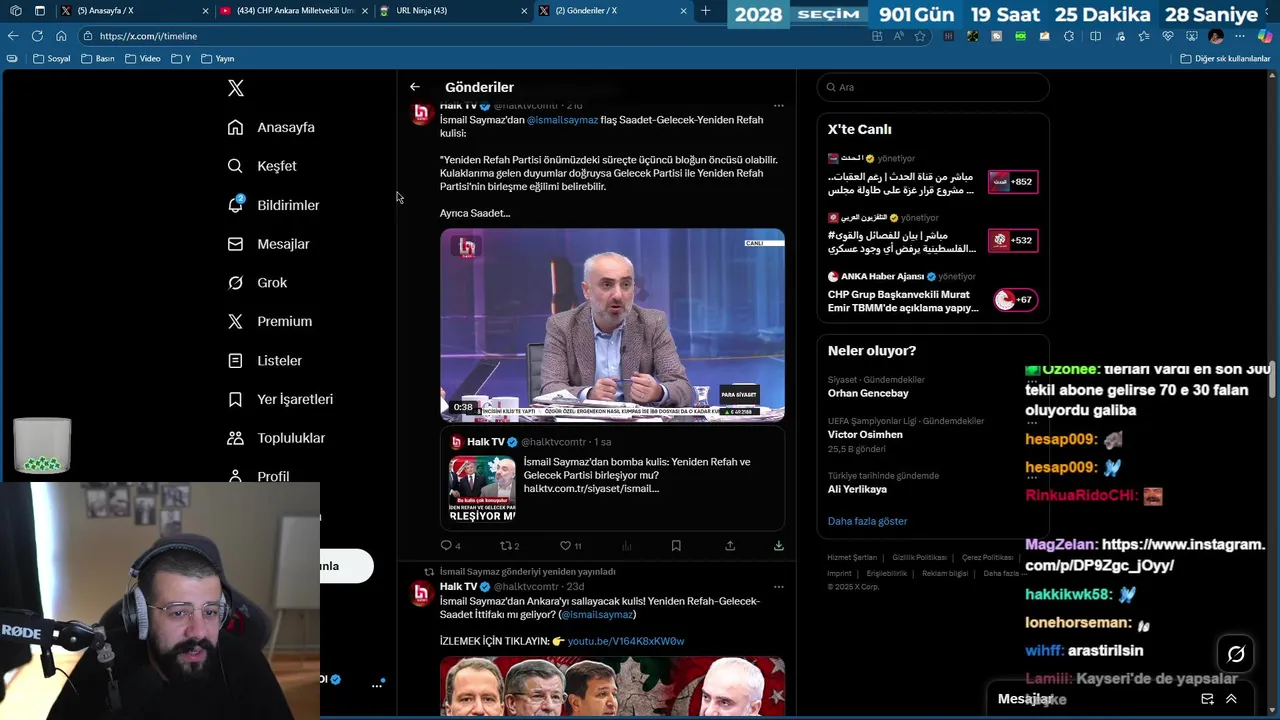Open the Yayın bookmarks folder

click(217, 59)
